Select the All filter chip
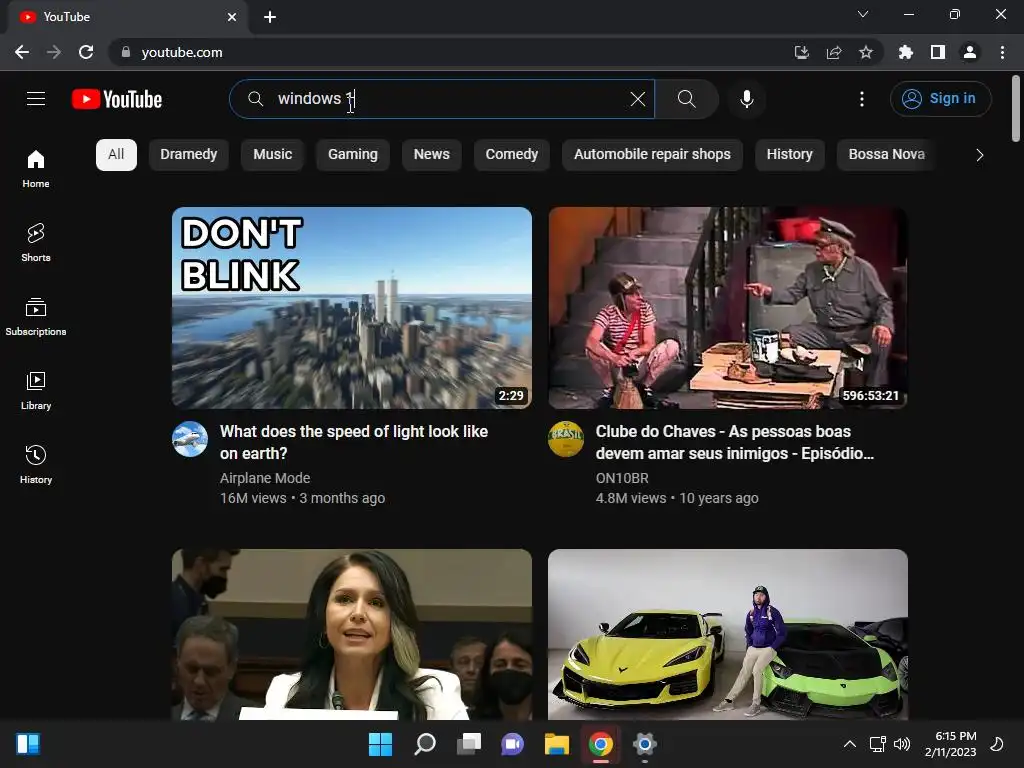The width and height of the screenshot is (1024, 768). (x=116, y=155)
